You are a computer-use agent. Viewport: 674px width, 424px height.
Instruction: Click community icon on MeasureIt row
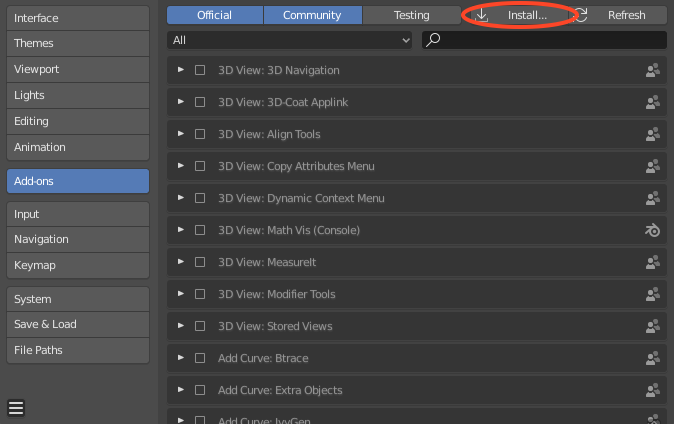(x=653, y=262)
